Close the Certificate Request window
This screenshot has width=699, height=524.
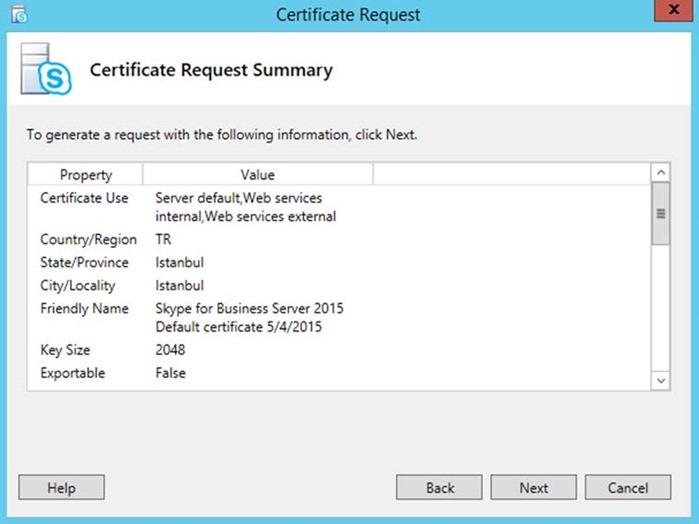point(673,10)
